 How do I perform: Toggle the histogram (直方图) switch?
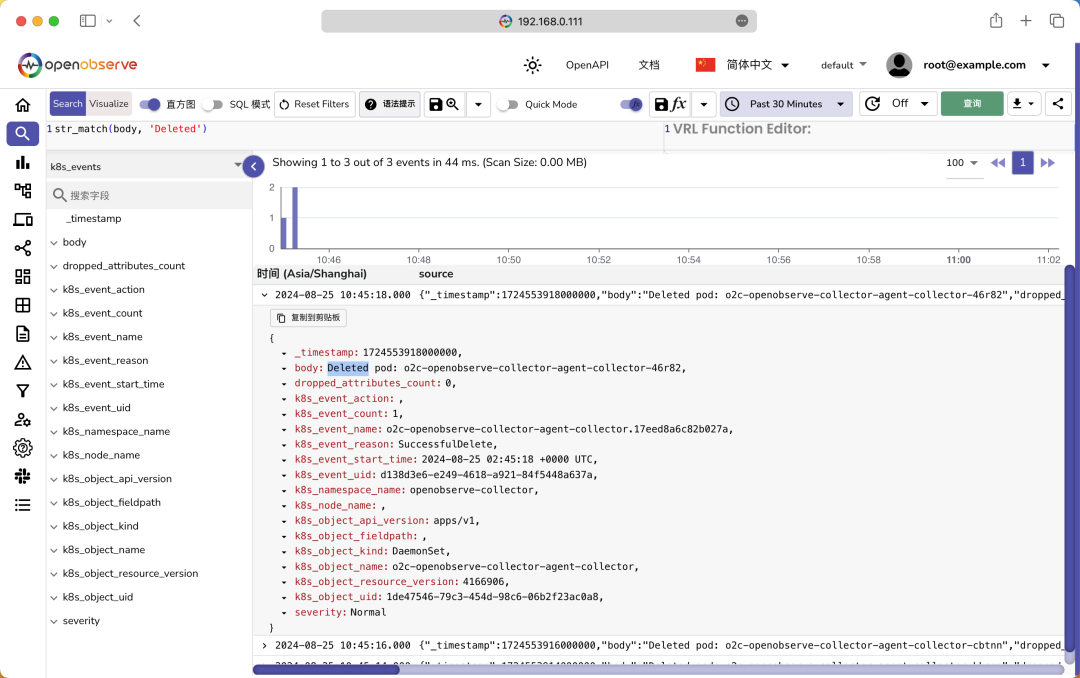point(149,105)
